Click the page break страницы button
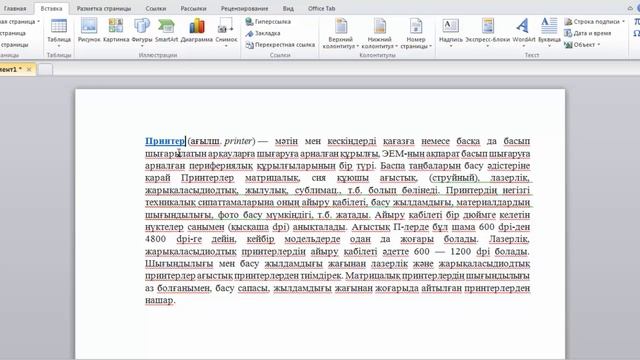Screen dimensions: 640x360 pos(14,44)
